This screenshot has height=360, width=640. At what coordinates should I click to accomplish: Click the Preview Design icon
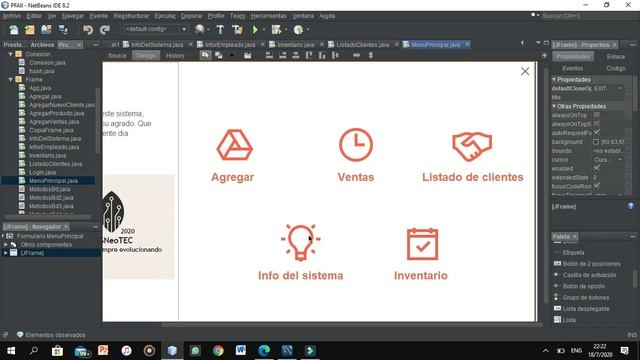tap(247, 55)
